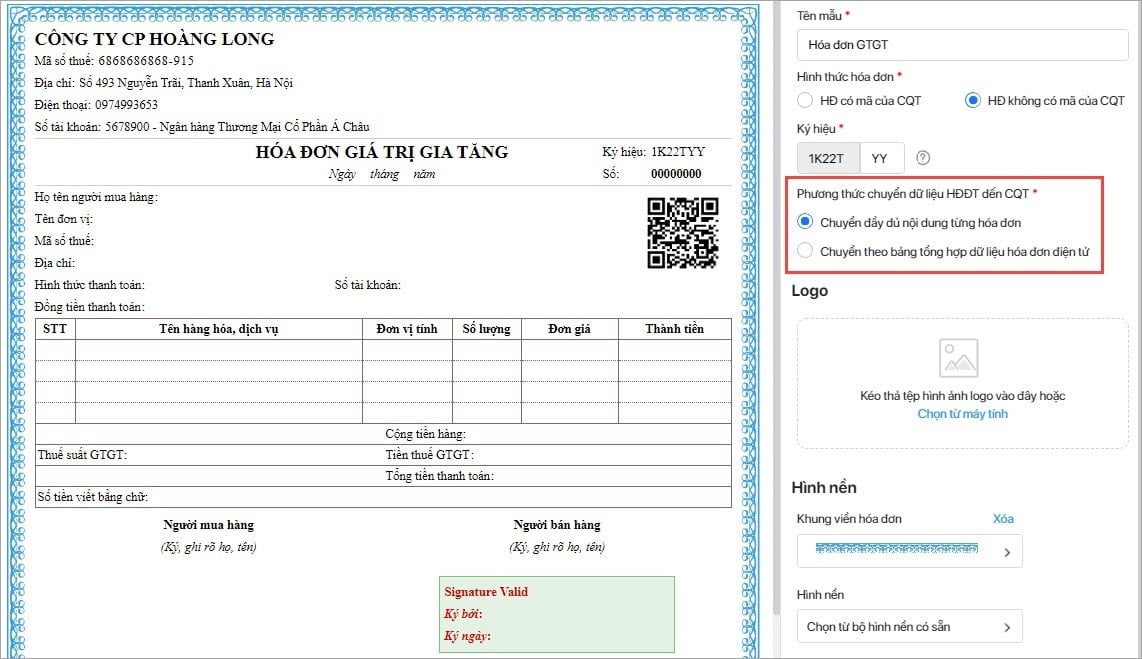Click the Đơn vị tính column header
Viewport: 1142px width, 659px height.
(407, 329)
